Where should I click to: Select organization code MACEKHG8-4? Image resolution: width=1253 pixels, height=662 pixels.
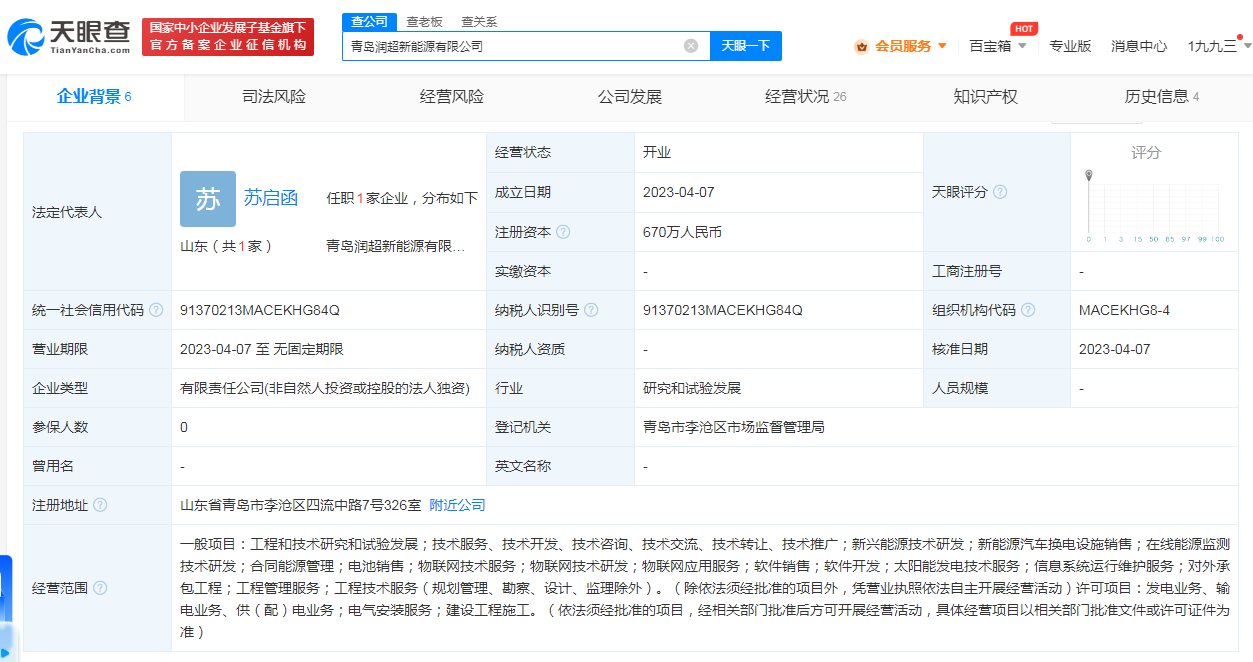(x=1124, y=310)
